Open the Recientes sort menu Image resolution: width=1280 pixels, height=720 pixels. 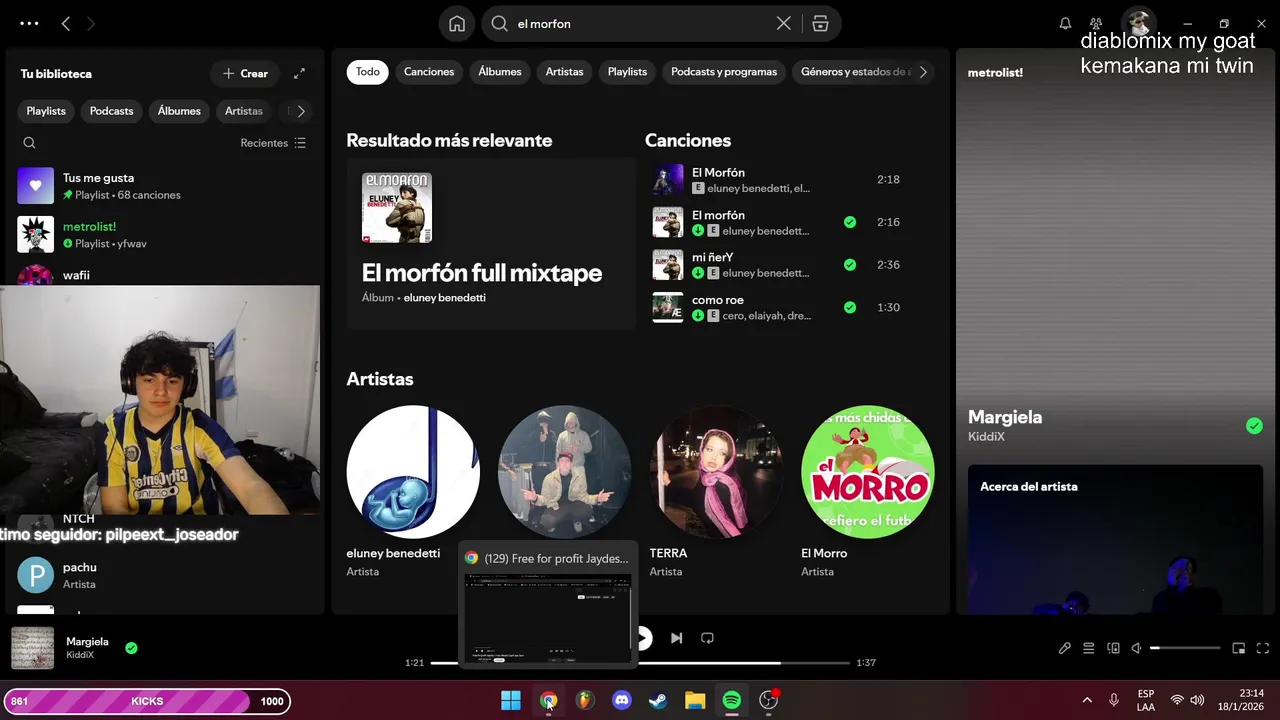pos(273,143)
